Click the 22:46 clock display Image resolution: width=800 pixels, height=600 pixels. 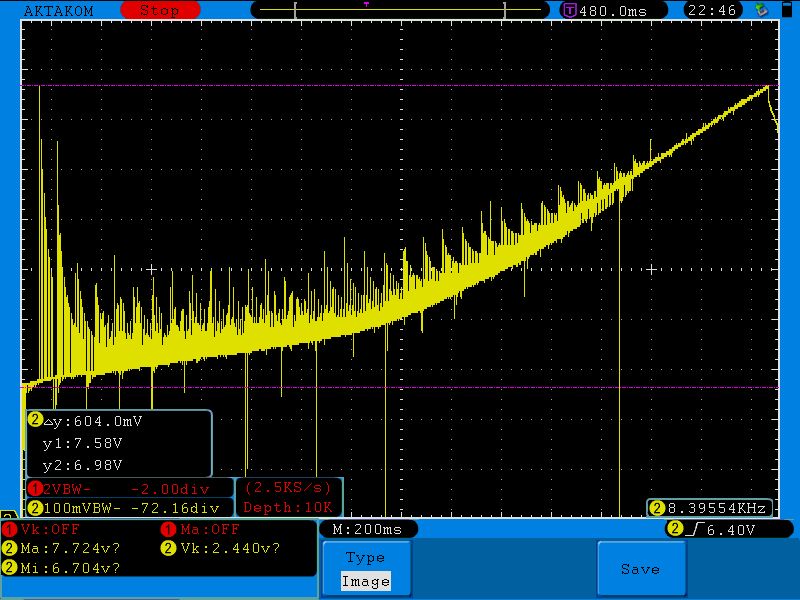click(x=712, y=10)
